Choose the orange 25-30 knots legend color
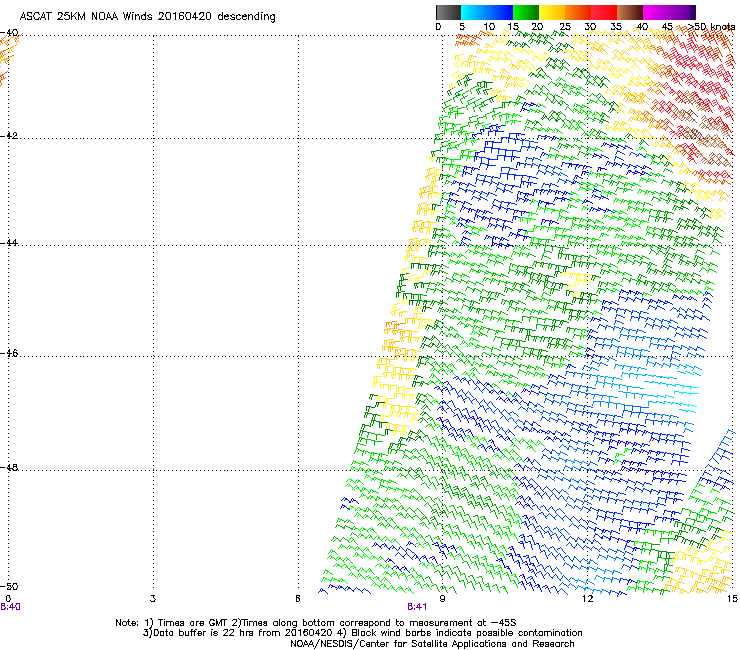This screenshot has width=740, height=650. (578, 12)
